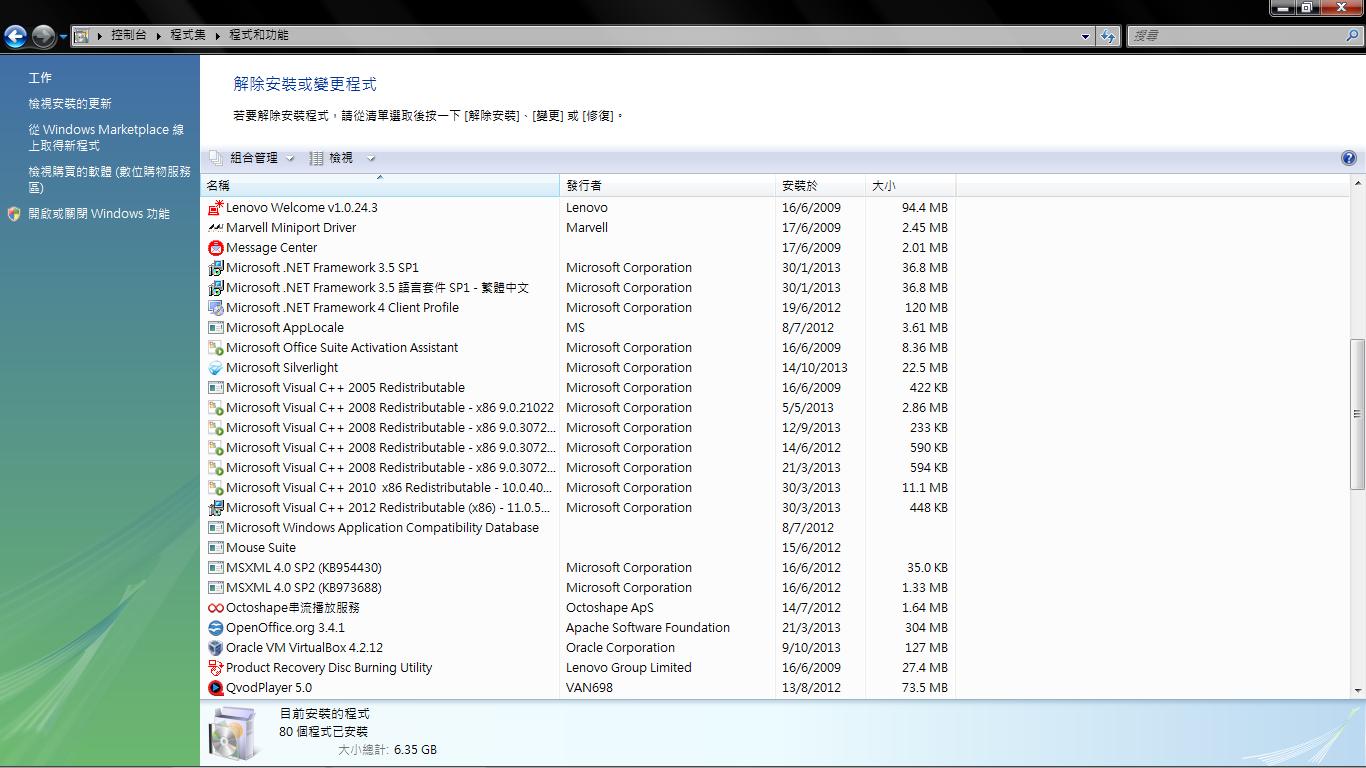Click the scrollbar down arrow
The height and width of the screenshot is (768, 1366).
tap(1357, 690)
